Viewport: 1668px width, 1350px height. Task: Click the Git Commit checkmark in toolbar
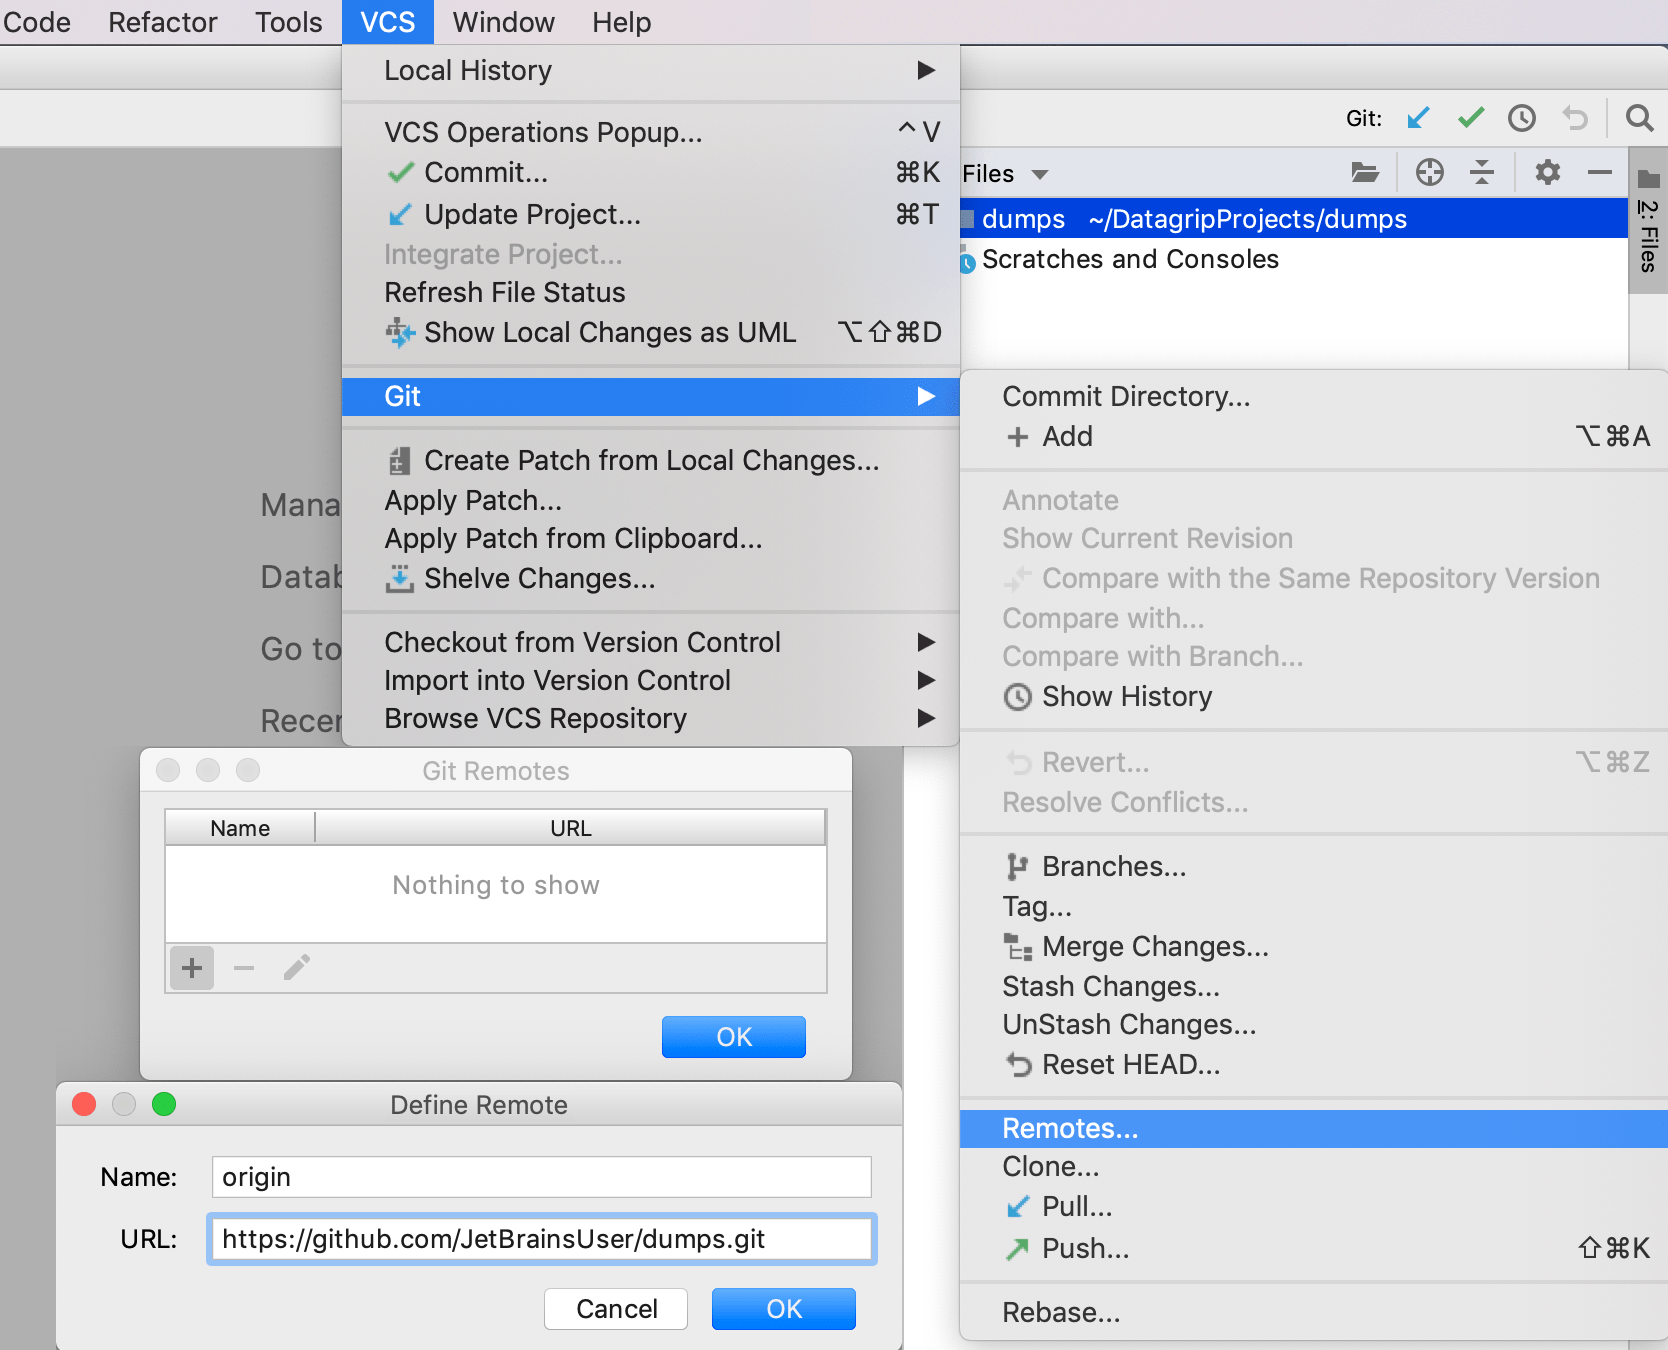coord(1470,118)
